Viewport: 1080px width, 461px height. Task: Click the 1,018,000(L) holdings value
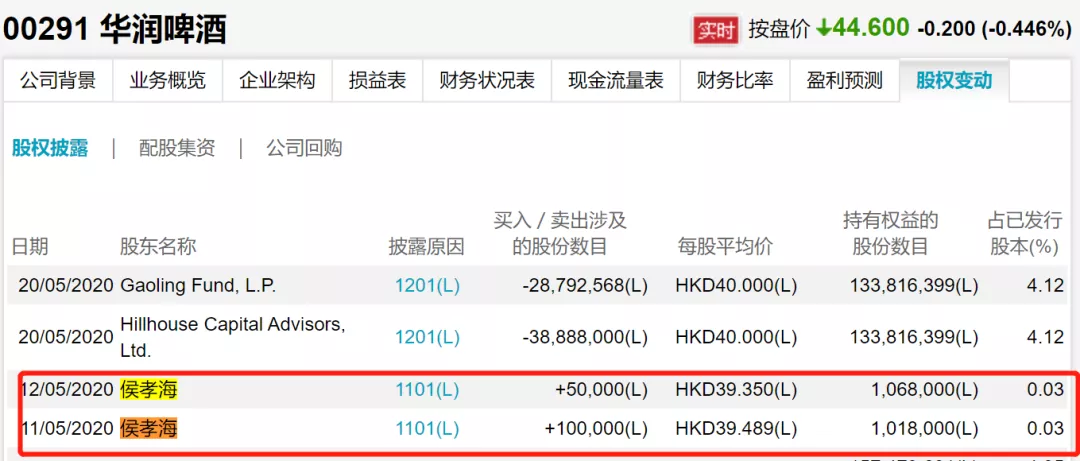click(x=927, y=429)
